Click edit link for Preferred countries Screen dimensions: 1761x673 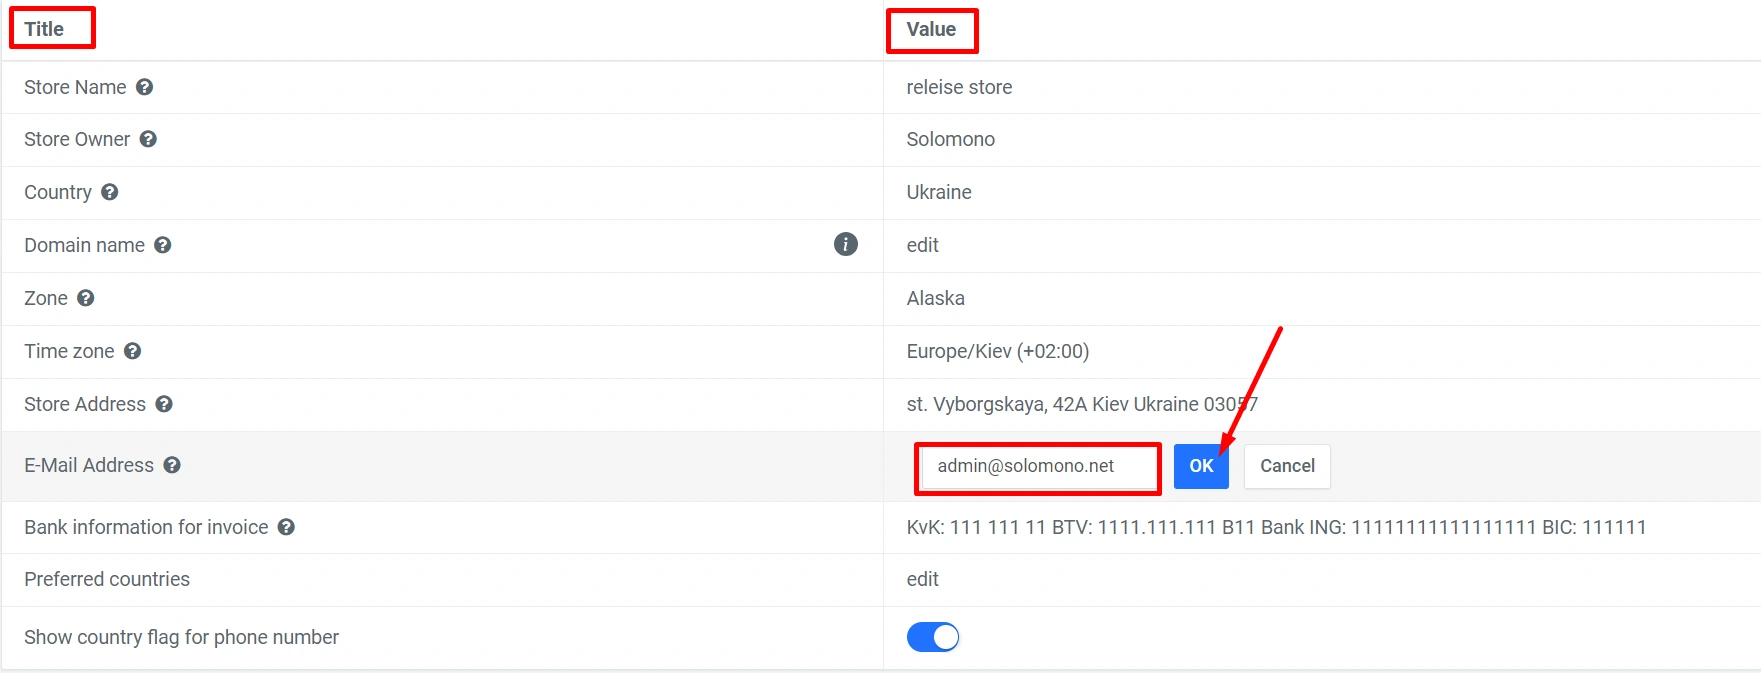click(x=922, y=579)
